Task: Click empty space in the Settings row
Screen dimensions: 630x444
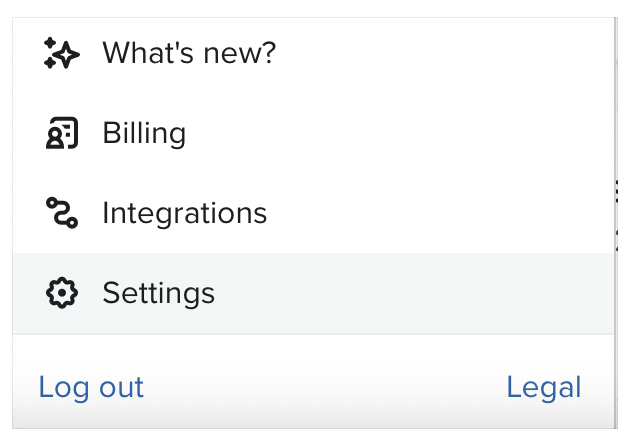Action: (x=420, y=293)
